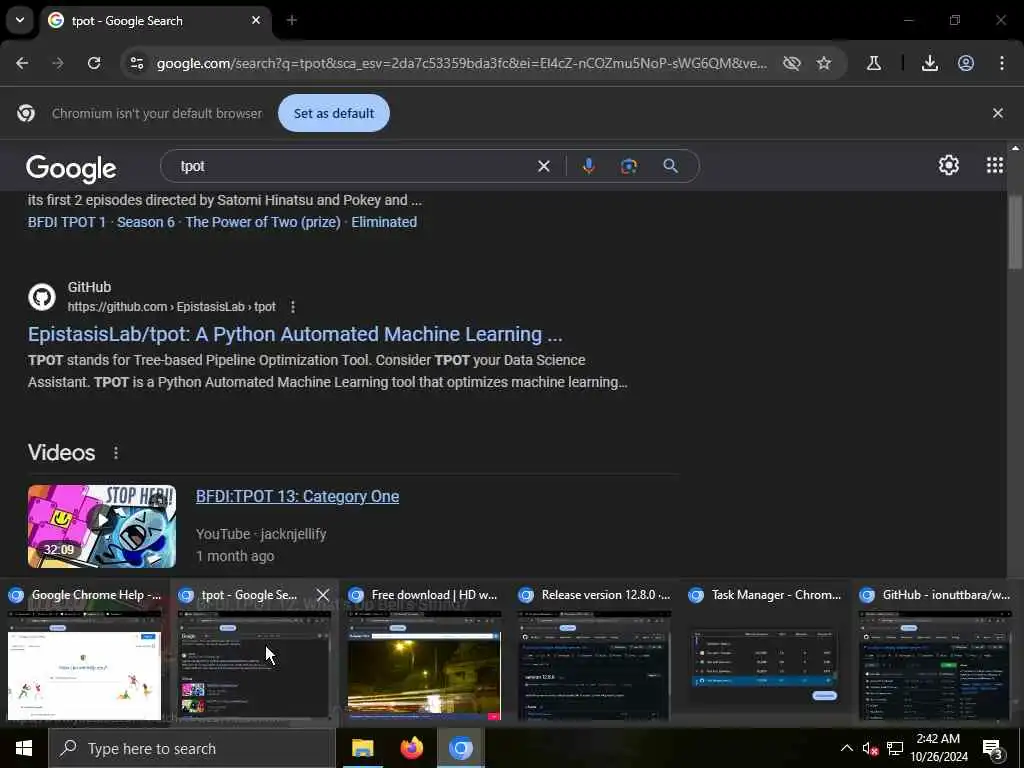The image size is (1024, 768).
Task: Click the tpot search input field
Action: tap(353, 167)
